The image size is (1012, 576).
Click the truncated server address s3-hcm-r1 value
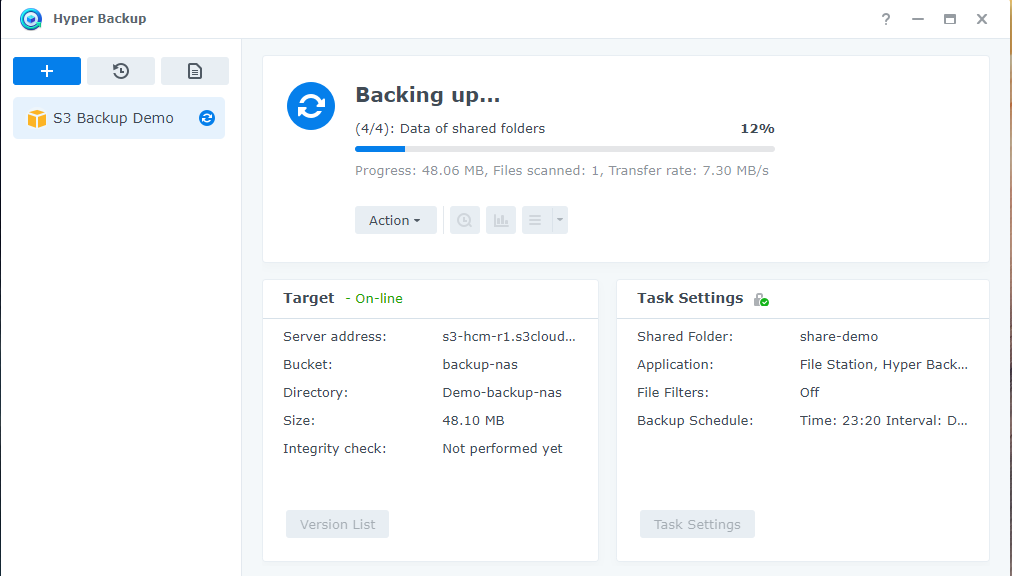(509, 337)
